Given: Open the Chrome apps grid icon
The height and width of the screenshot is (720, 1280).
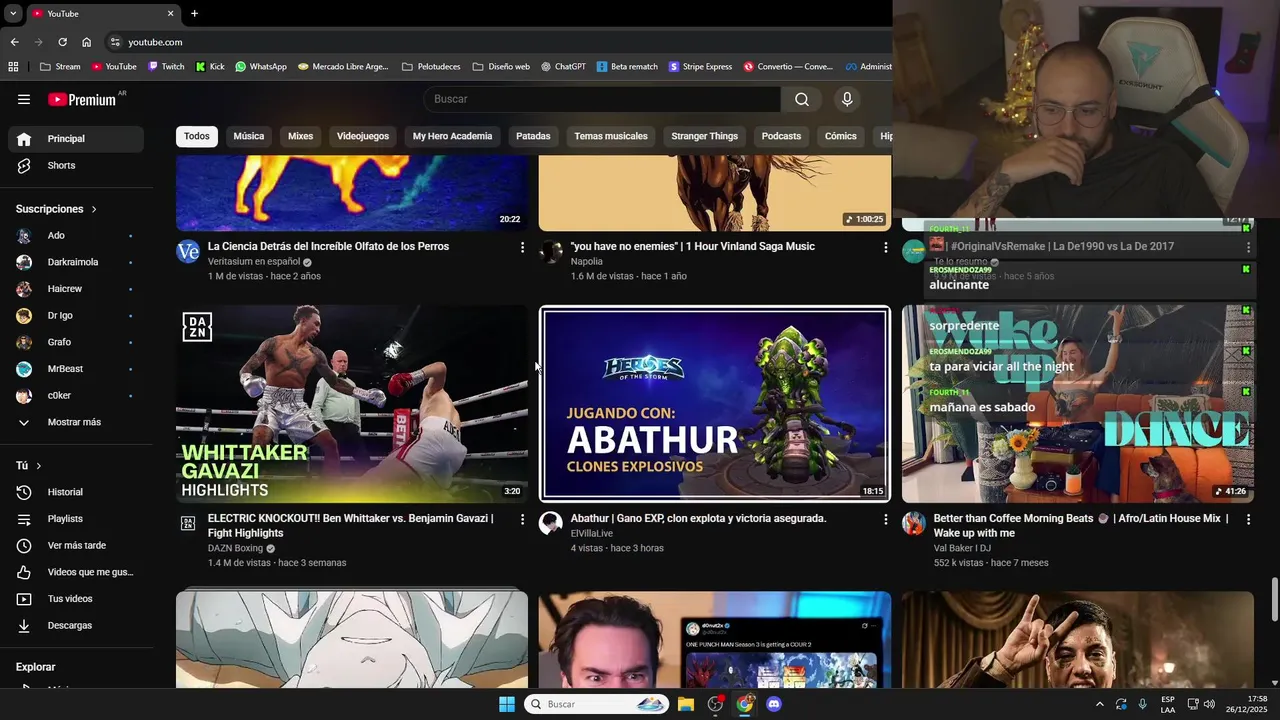Looking at the screenshot, I should pos(13,67).
